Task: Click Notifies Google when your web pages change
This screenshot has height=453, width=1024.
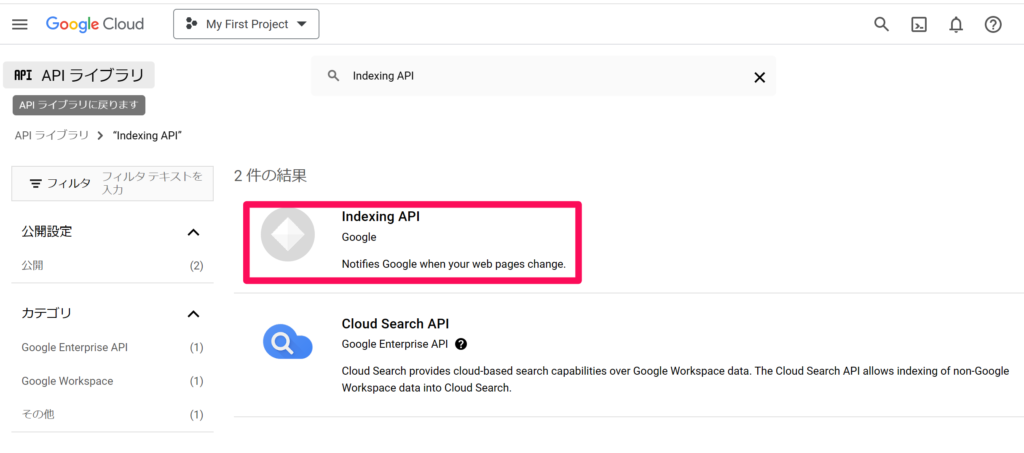Action: [454, 264]
